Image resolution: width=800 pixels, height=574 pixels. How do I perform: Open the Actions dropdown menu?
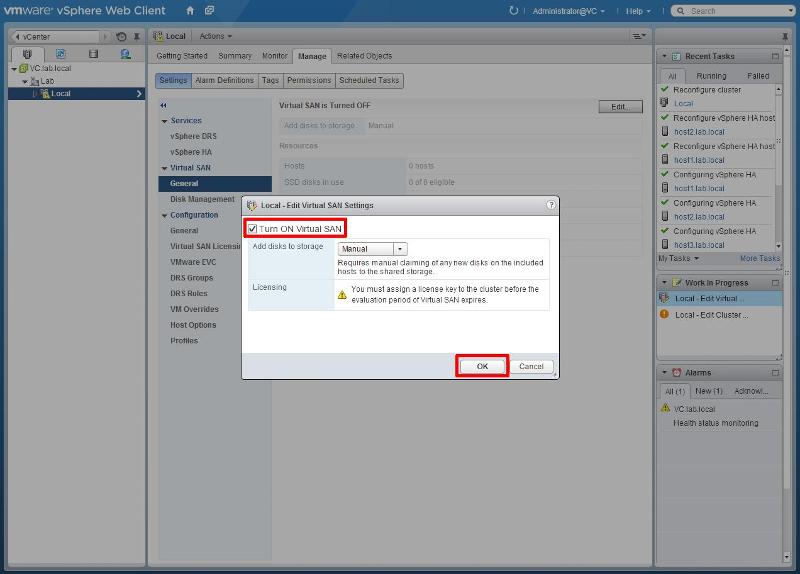(x=215, y=36)
